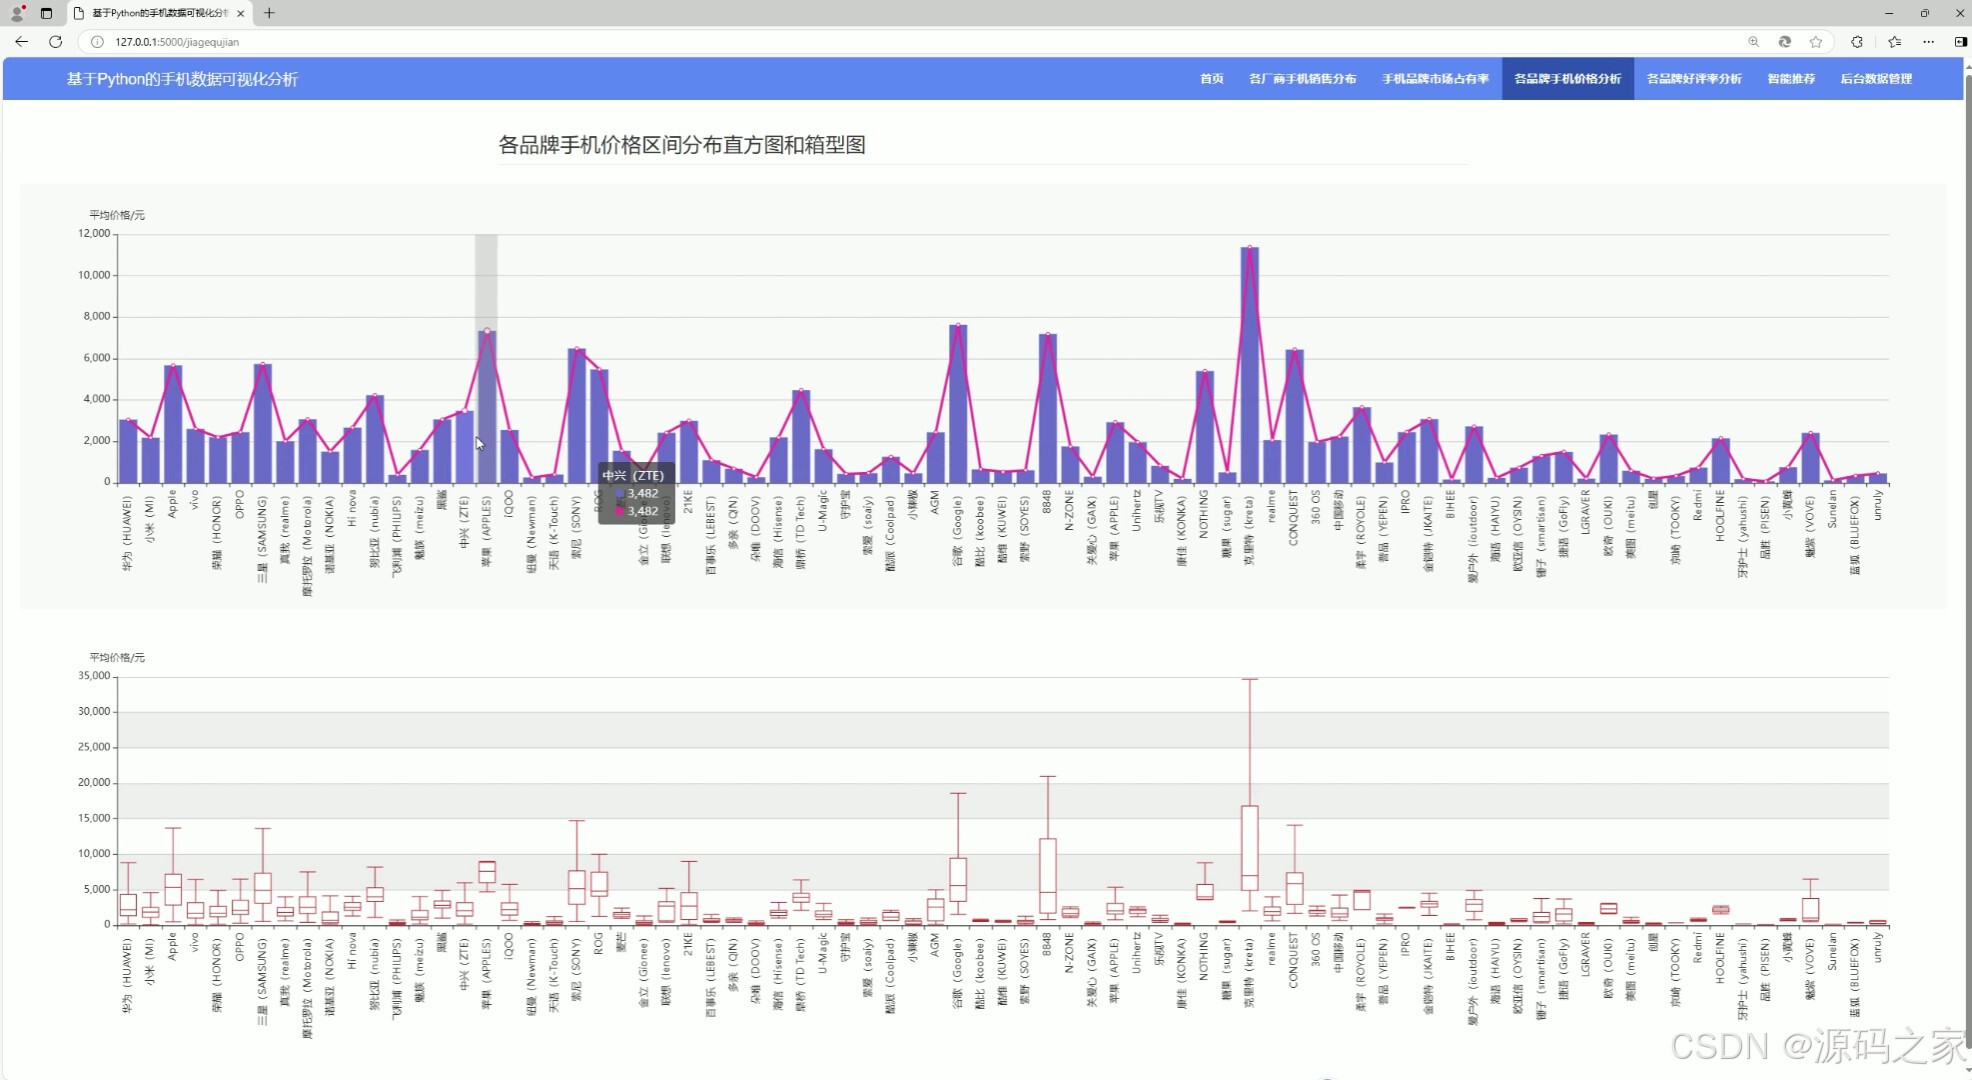Bookmark page with the star icon

1816,42
